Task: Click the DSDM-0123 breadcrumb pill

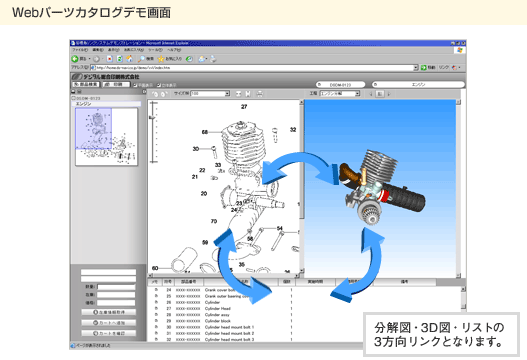Action: (x=340, y=85)
